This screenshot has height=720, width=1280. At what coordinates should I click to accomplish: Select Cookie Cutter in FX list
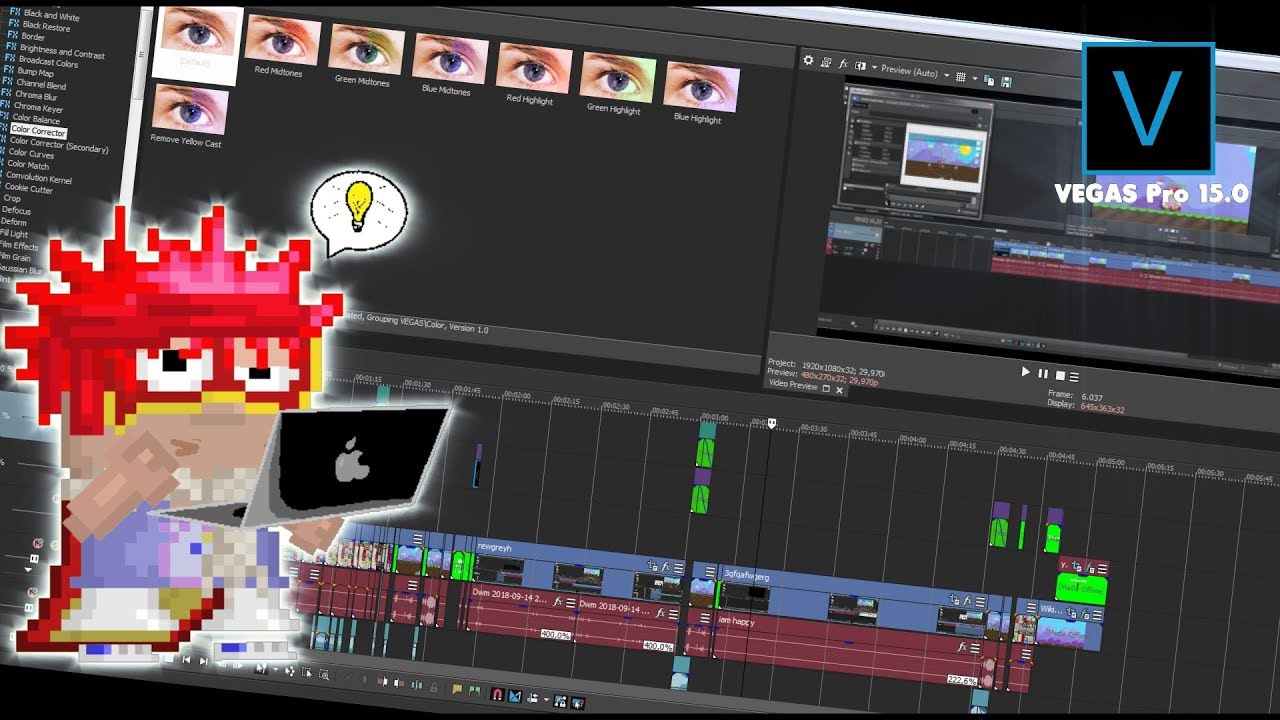coord(28,188)
